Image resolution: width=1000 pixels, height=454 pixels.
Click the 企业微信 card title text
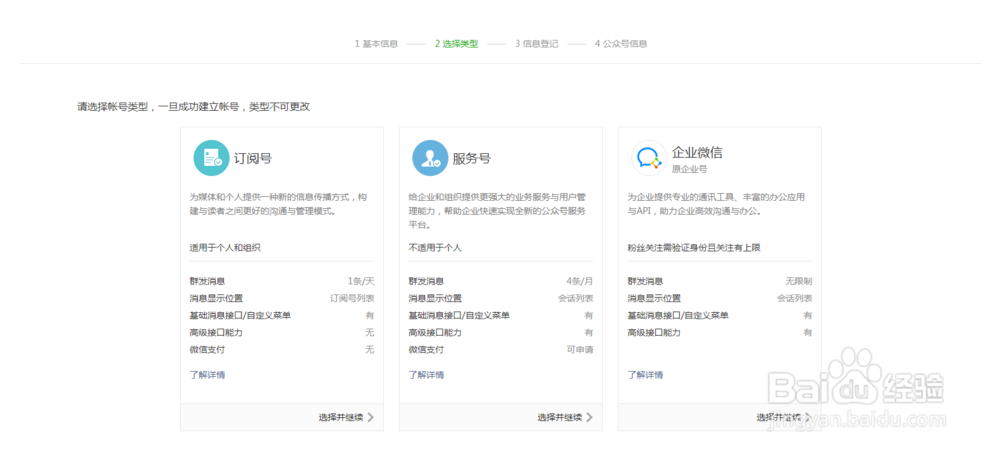697,153
